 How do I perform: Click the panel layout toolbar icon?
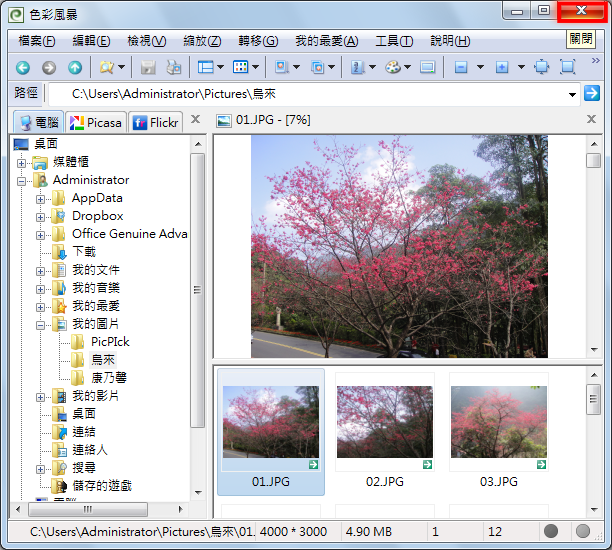(x=205, y=68)
